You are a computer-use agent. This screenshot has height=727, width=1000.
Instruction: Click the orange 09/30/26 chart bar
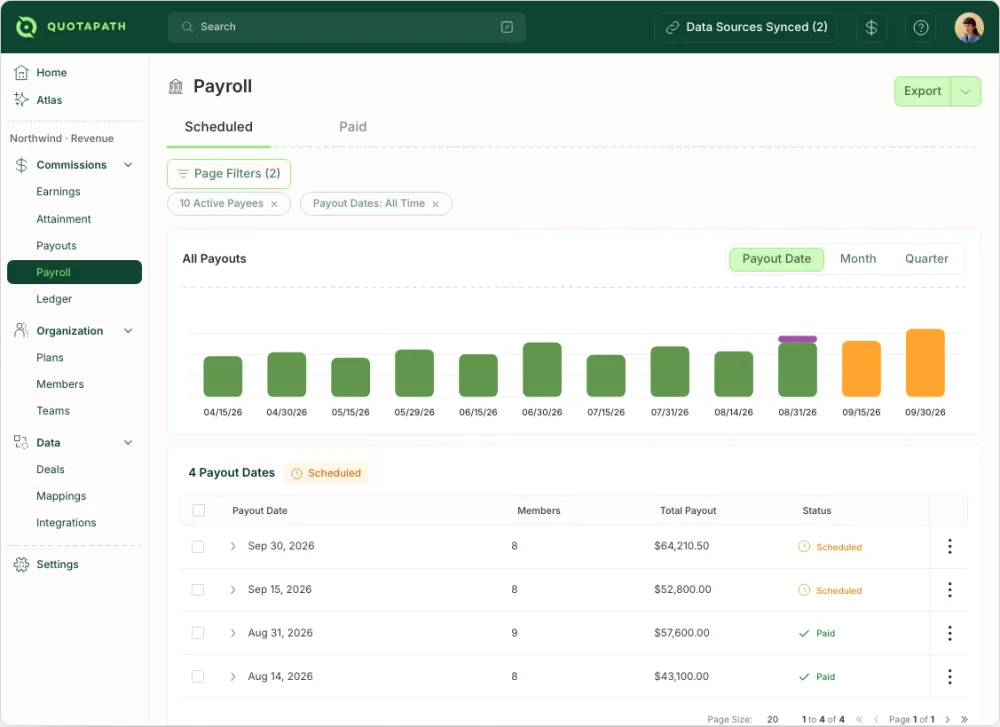click(x=925, y=363)
